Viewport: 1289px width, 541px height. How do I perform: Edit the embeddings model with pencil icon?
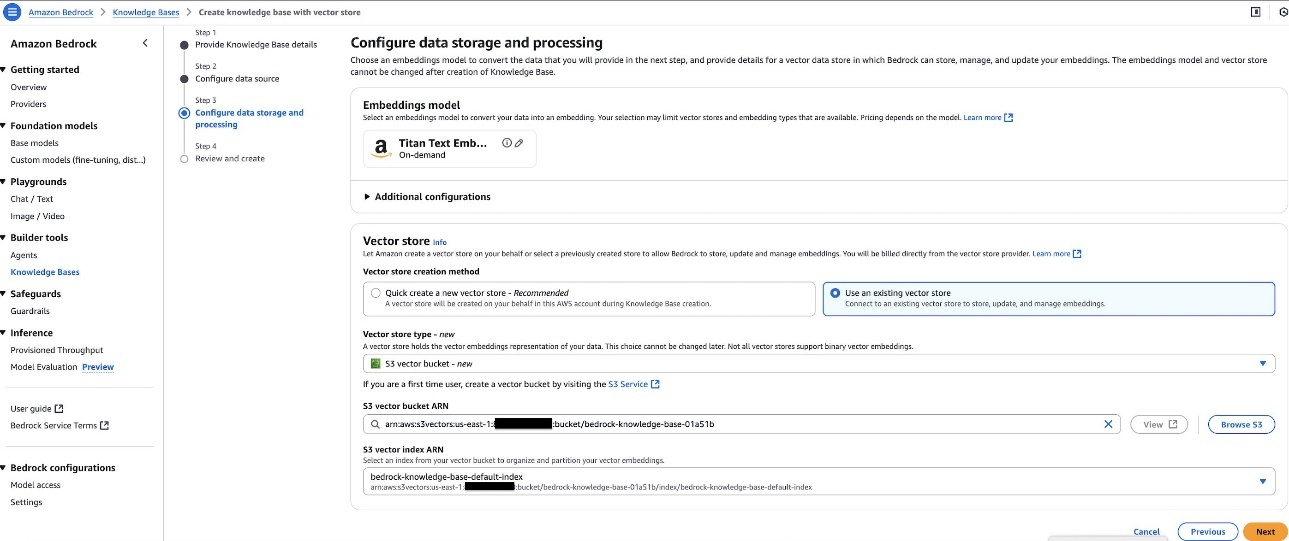click(519, 143)
